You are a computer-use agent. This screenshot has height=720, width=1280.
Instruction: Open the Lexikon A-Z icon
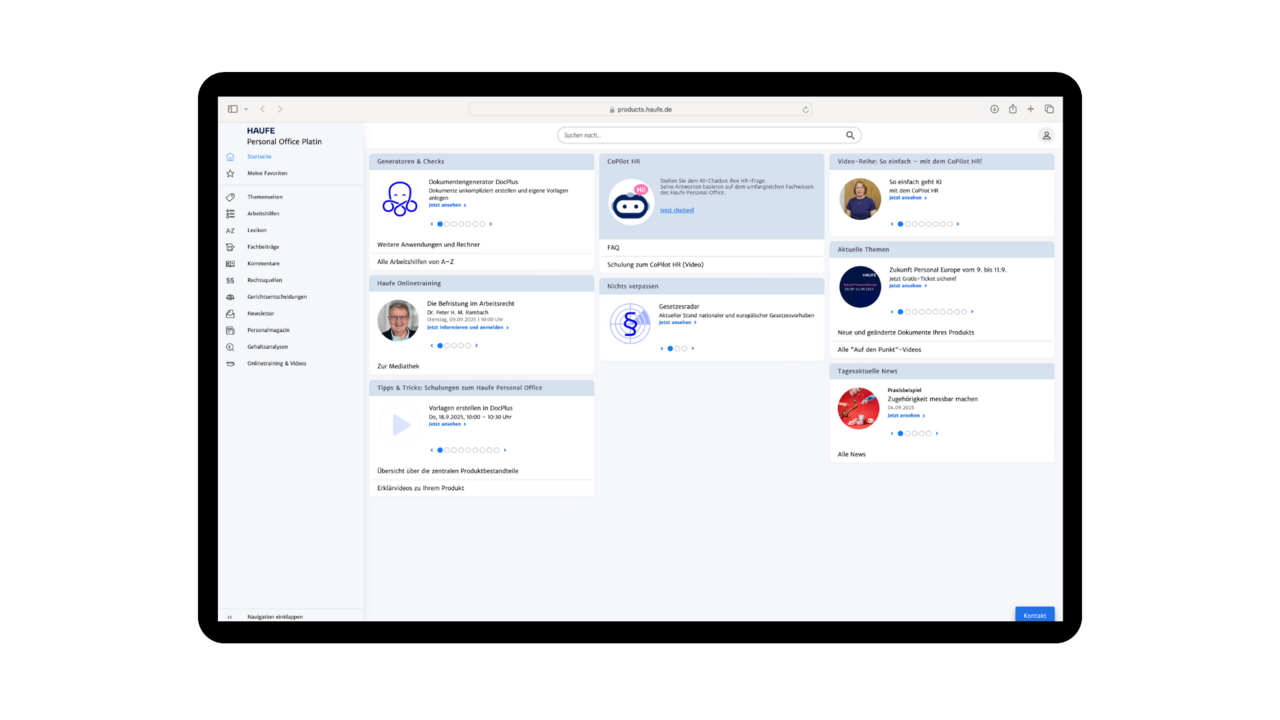230,230
